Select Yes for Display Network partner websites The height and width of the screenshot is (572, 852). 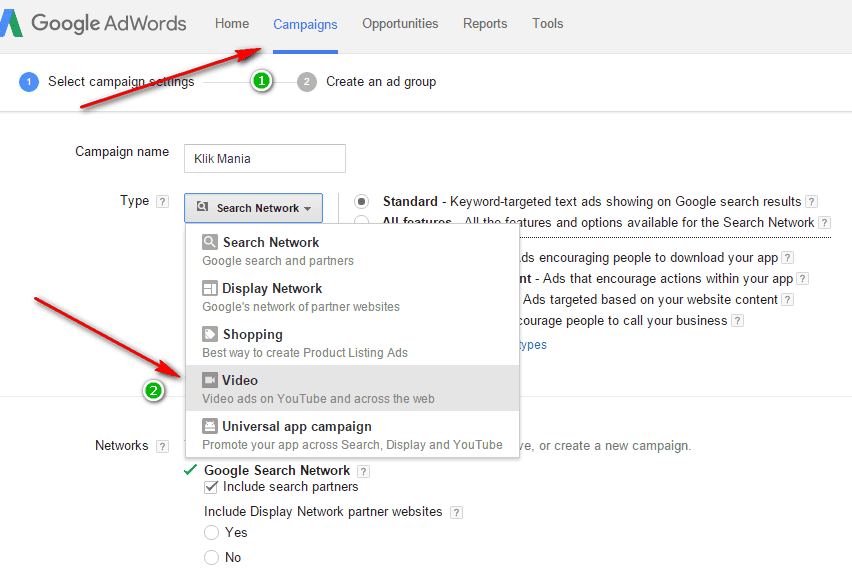point(211,532)
